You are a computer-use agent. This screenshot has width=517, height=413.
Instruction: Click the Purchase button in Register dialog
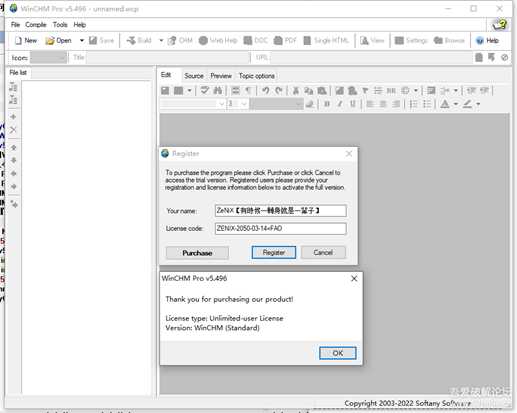[x=197, y=253]
